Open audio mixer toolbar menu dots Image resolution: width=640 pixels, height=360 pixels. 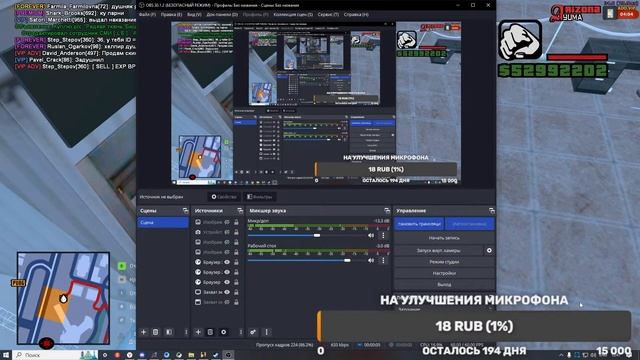click(x=267, y=332)
